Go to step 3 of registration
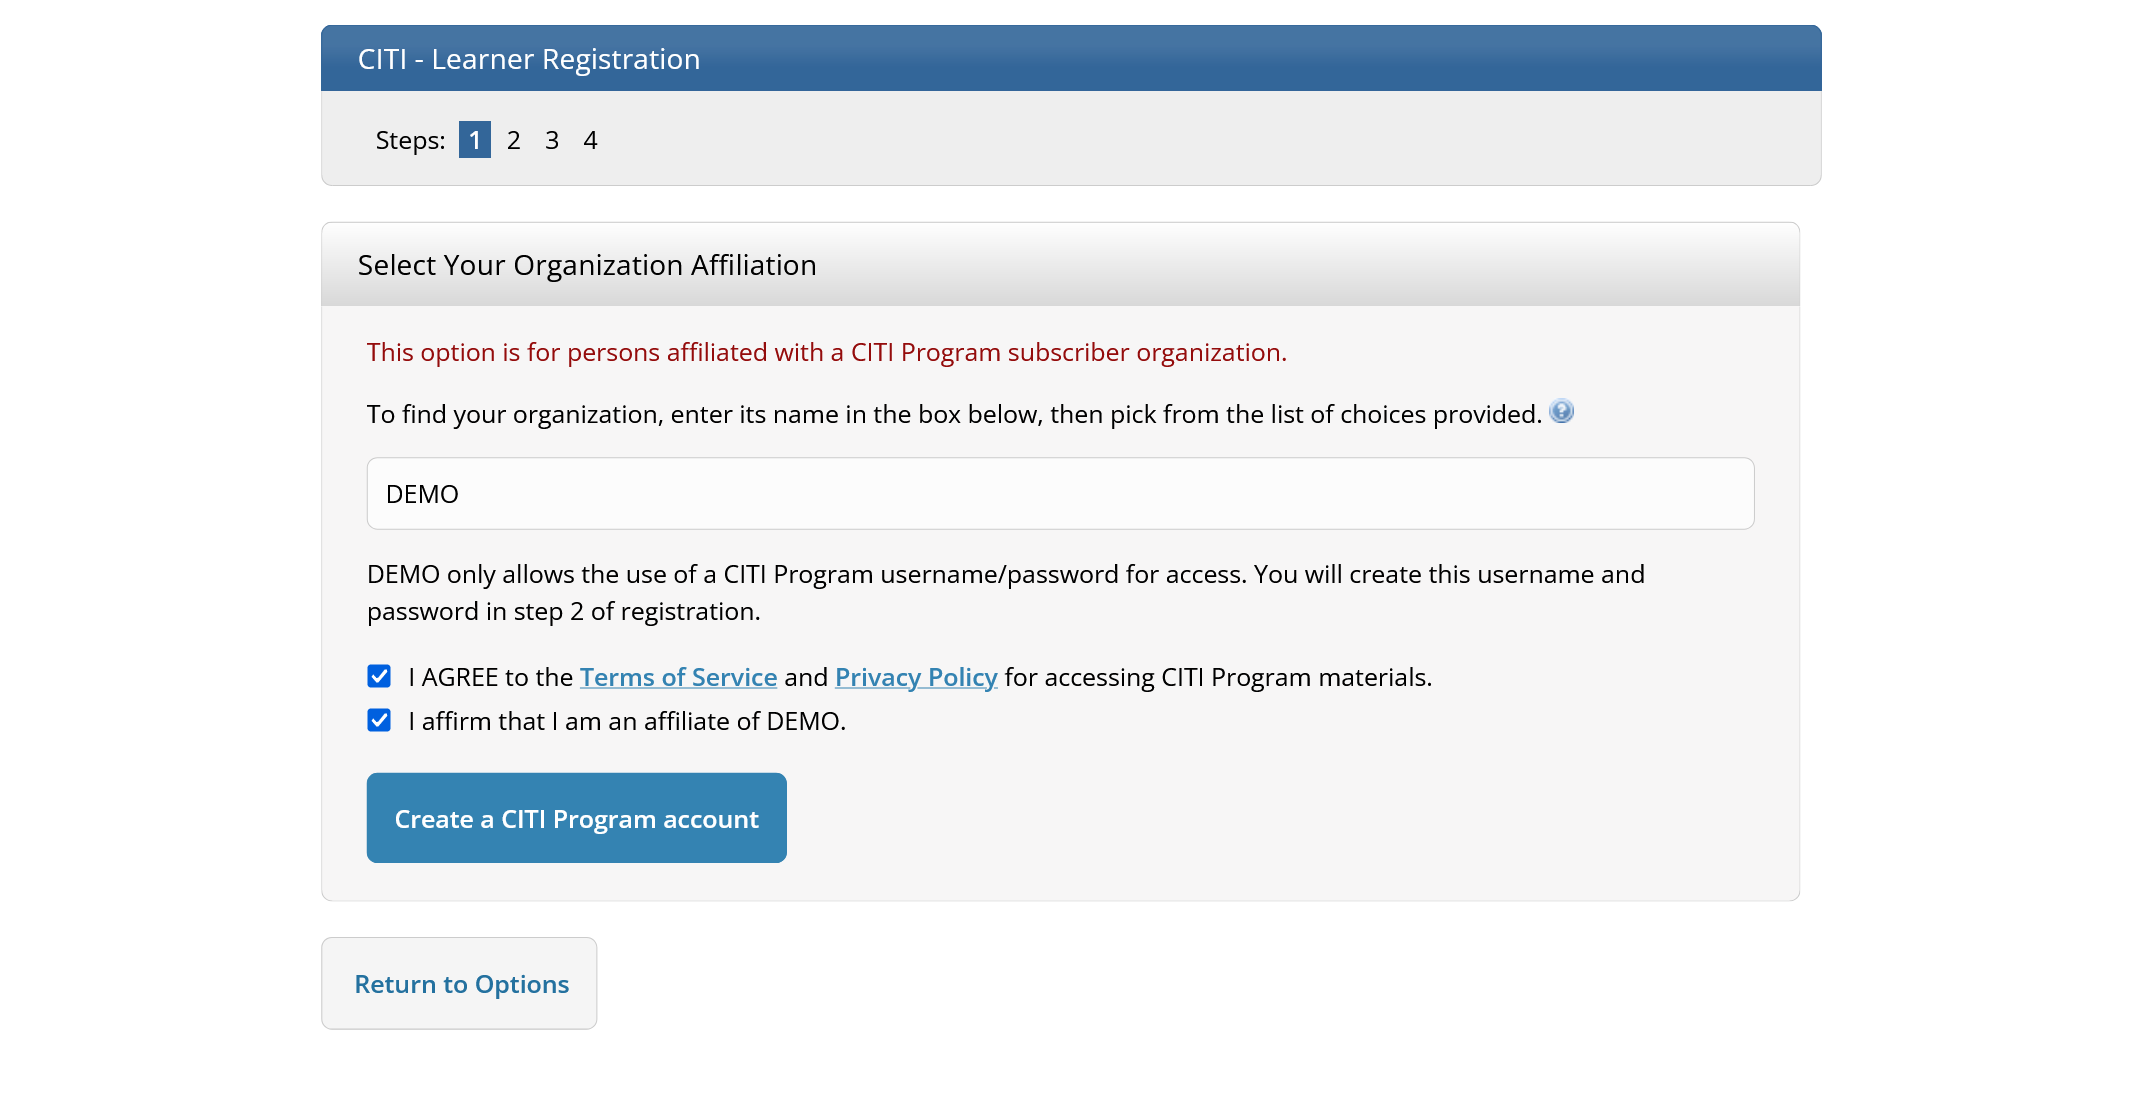2130x1095 pixels. [552, 140]
